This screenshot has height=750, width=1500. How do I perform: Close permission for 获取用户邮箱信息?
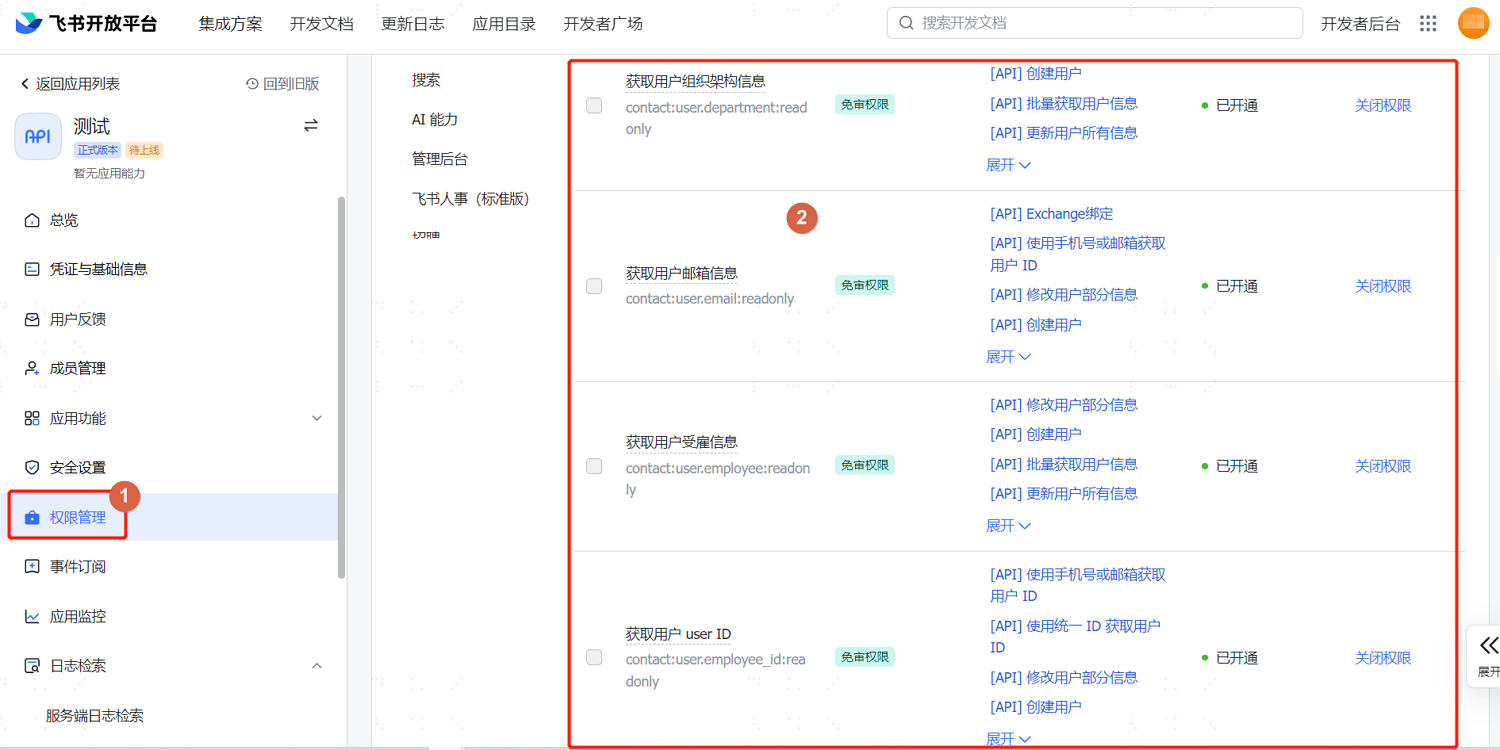(x=1383, y=286)
